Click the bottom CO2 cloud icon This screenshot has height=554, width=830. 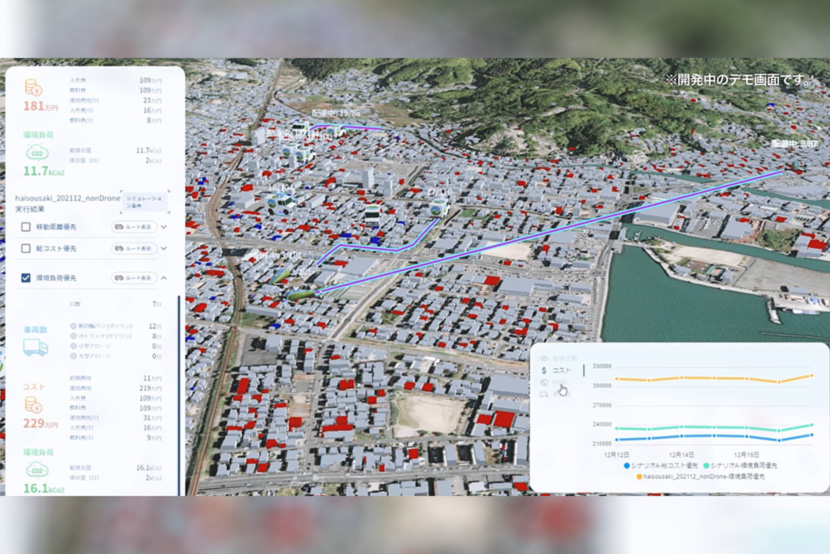coord(33,469)
